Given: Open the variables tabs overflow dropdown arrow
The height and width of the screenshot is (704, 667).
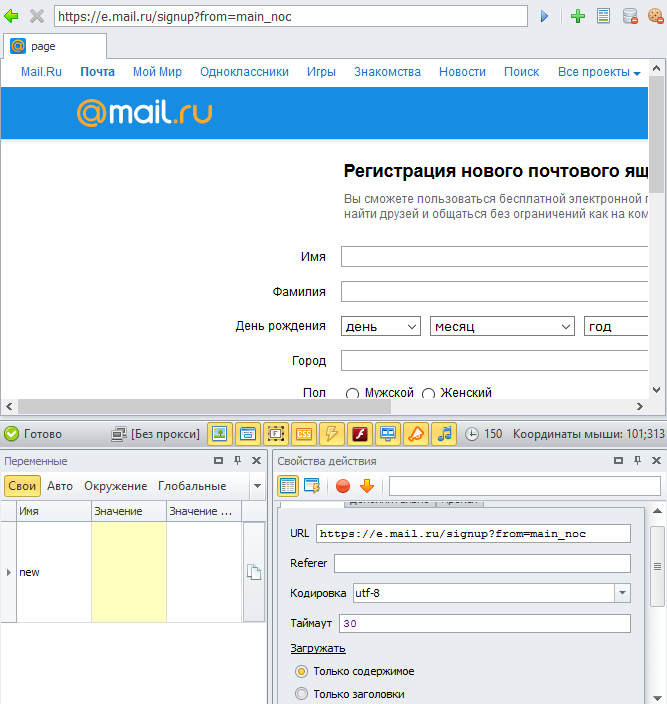Looking at the screenshot, I should pyautogui.click(x=257, y=486).
